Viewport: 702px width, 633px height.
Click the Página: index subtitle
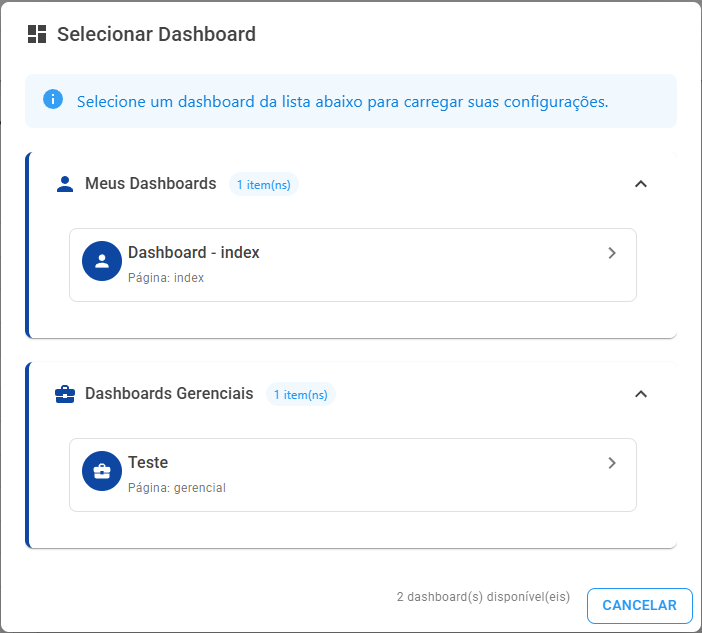click(x=166, y=278)
